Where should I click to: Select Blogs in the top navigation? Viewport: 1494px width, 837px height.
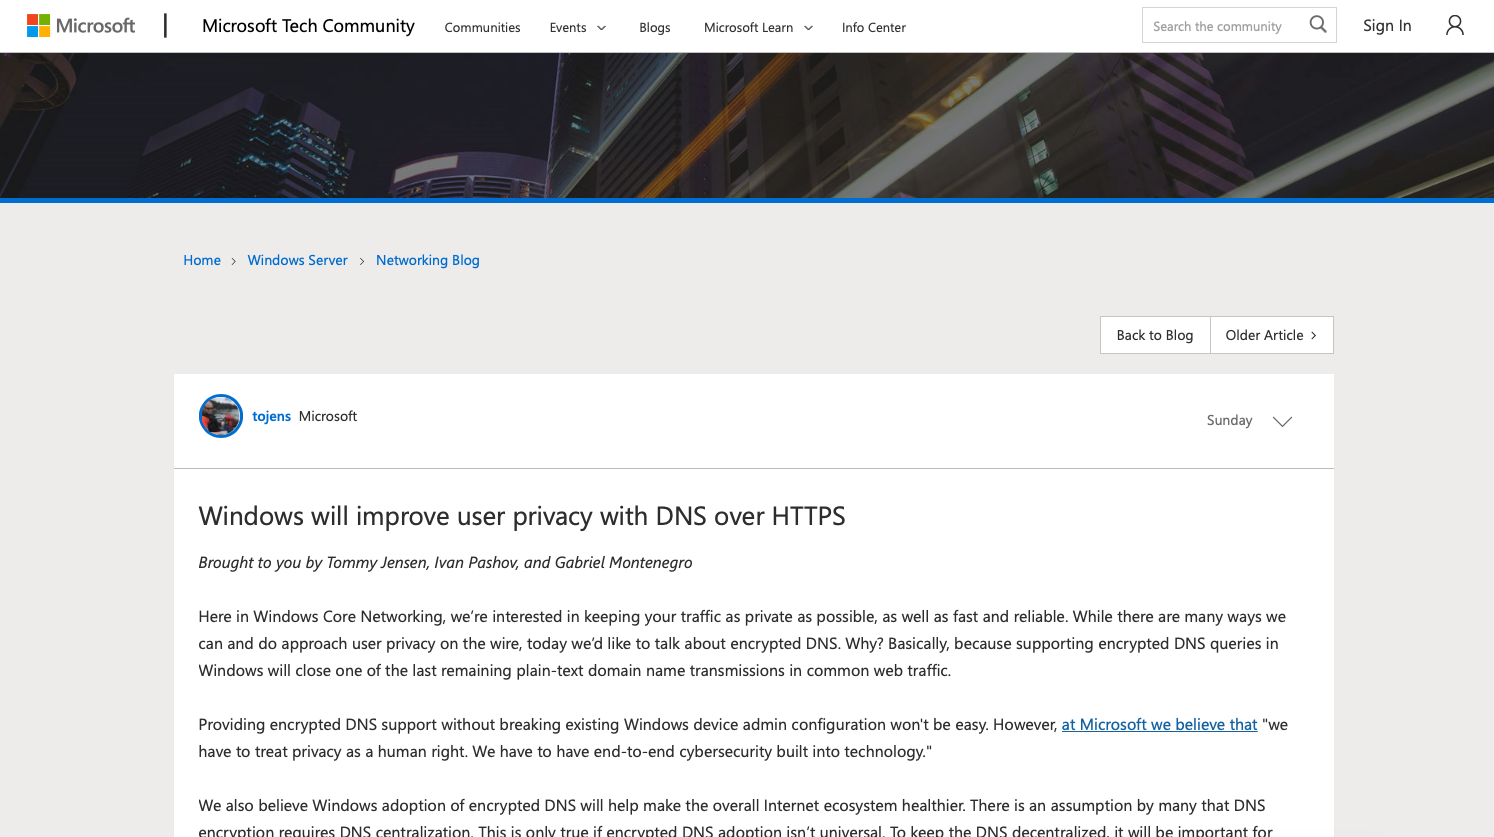655,27
